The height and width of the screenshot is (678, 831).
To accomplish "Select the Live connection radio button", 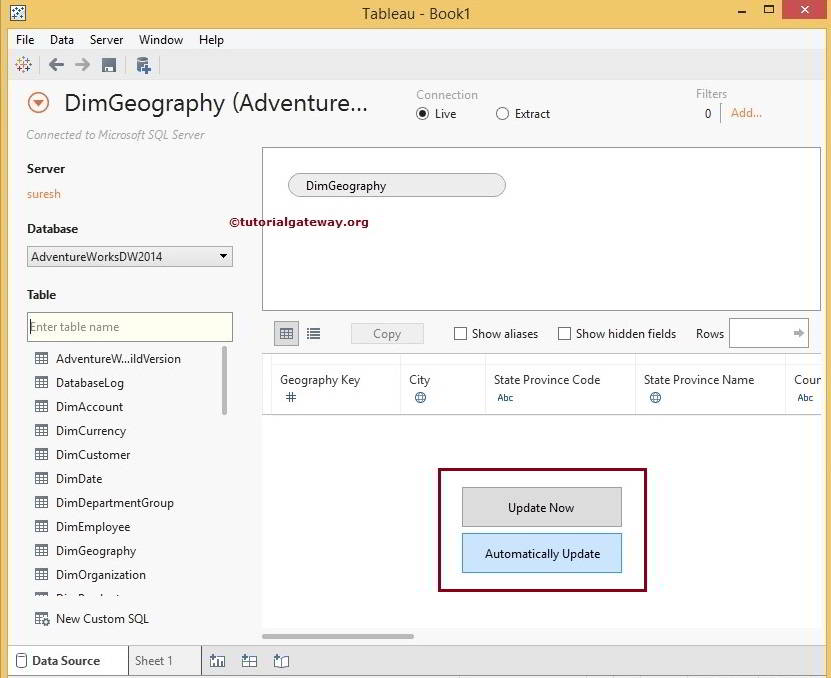I will [x=423, y=114].
